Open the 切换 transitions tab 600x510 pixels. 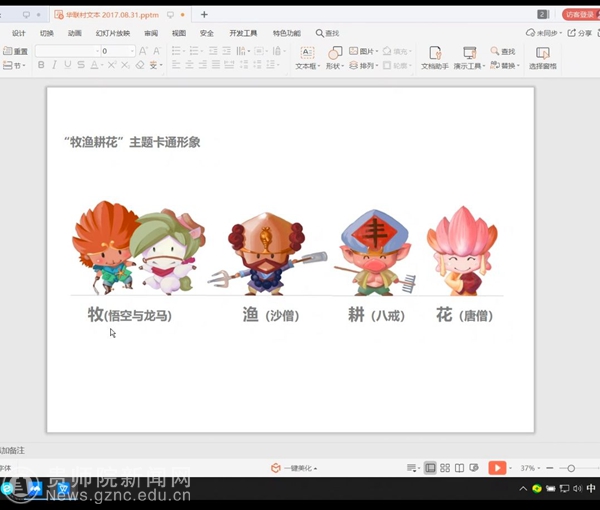click(47, 33)
